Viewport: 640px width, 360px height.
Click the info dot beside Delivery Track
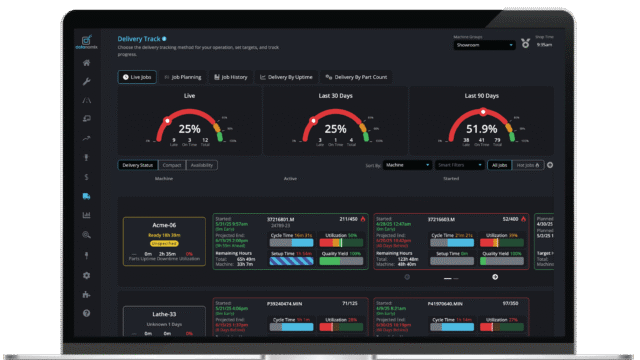pos(164,39)
